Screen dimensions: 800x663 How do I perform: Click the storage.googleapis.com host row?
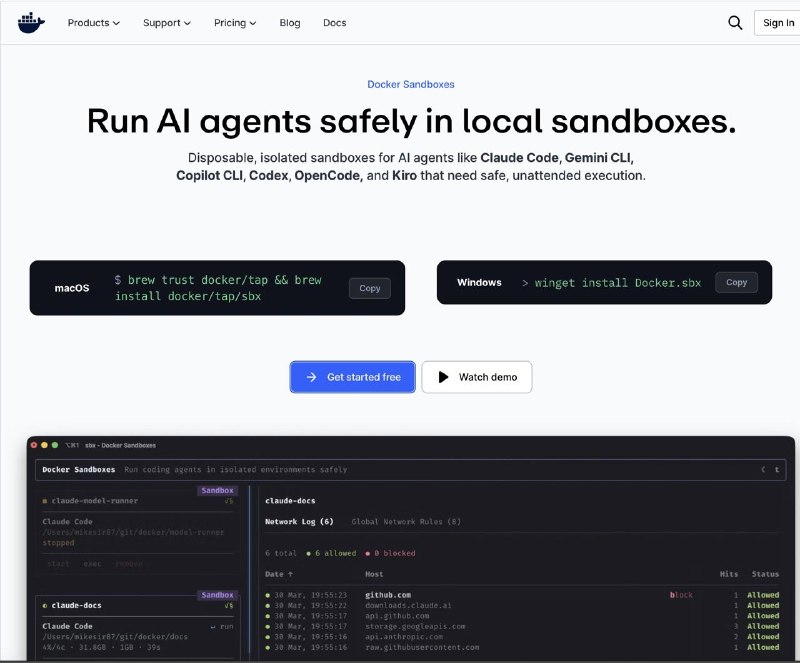(522, 626)
